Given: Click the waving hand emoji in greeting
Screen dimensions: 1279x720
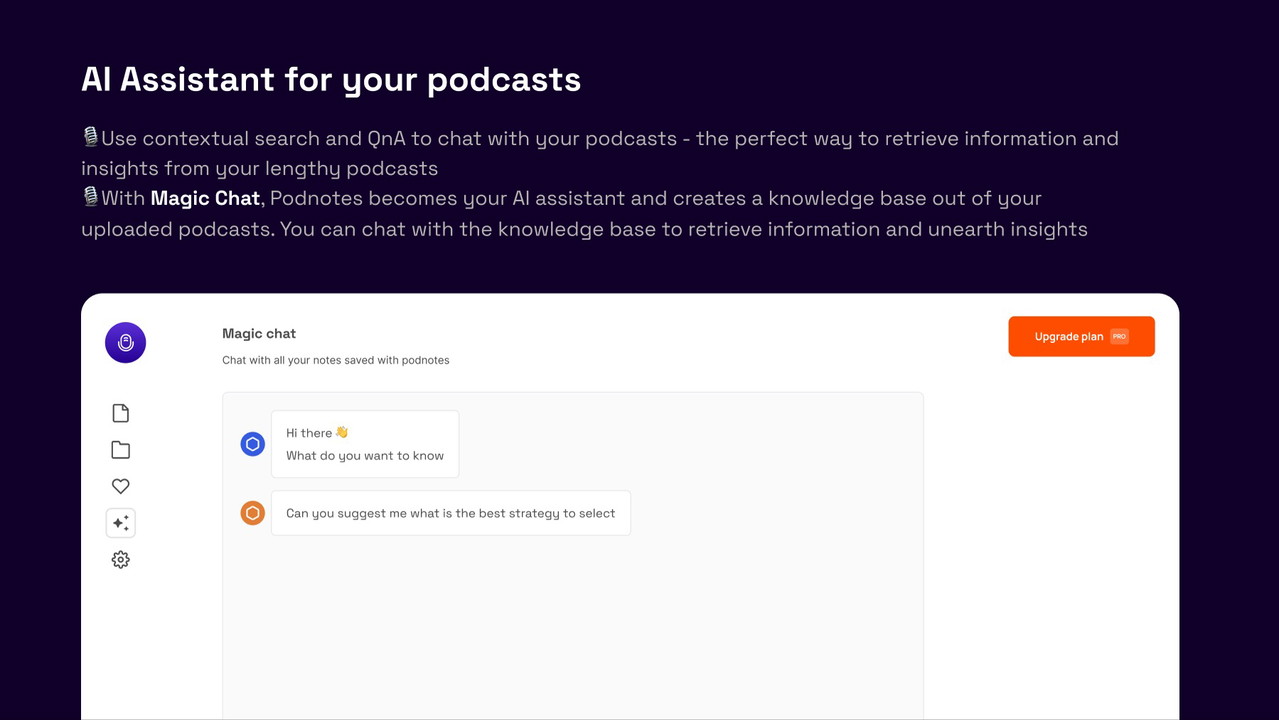Looking at the screenshot, I should [342, 432].
